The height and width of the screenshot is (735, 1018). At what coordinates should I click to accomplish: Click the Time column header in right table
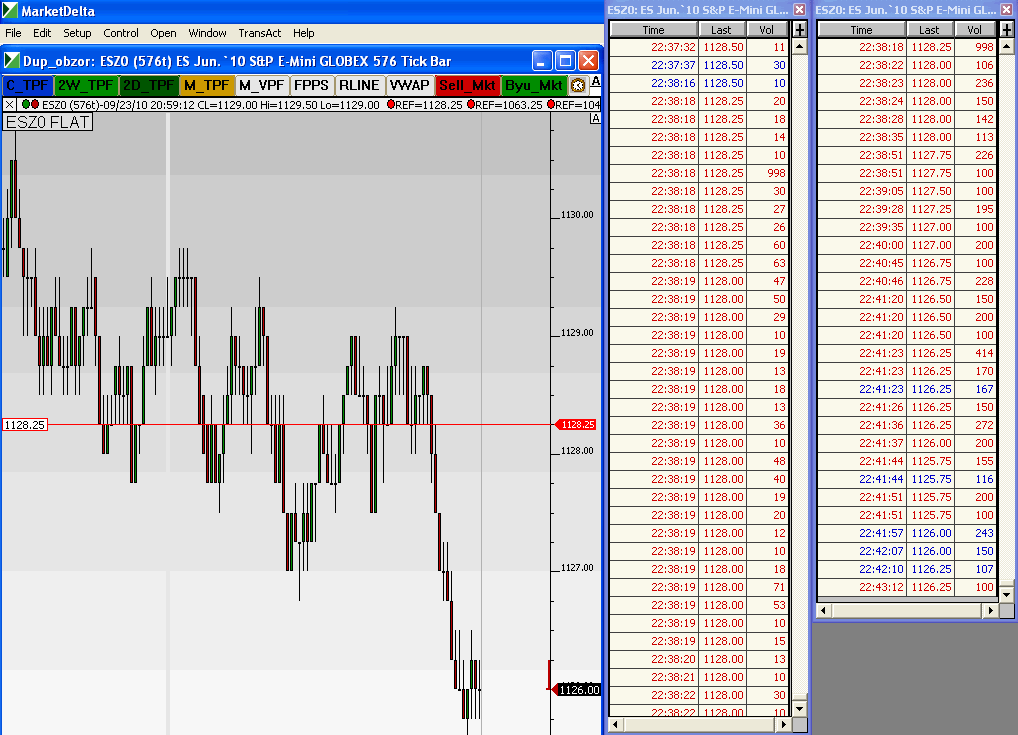coord(861,30)
